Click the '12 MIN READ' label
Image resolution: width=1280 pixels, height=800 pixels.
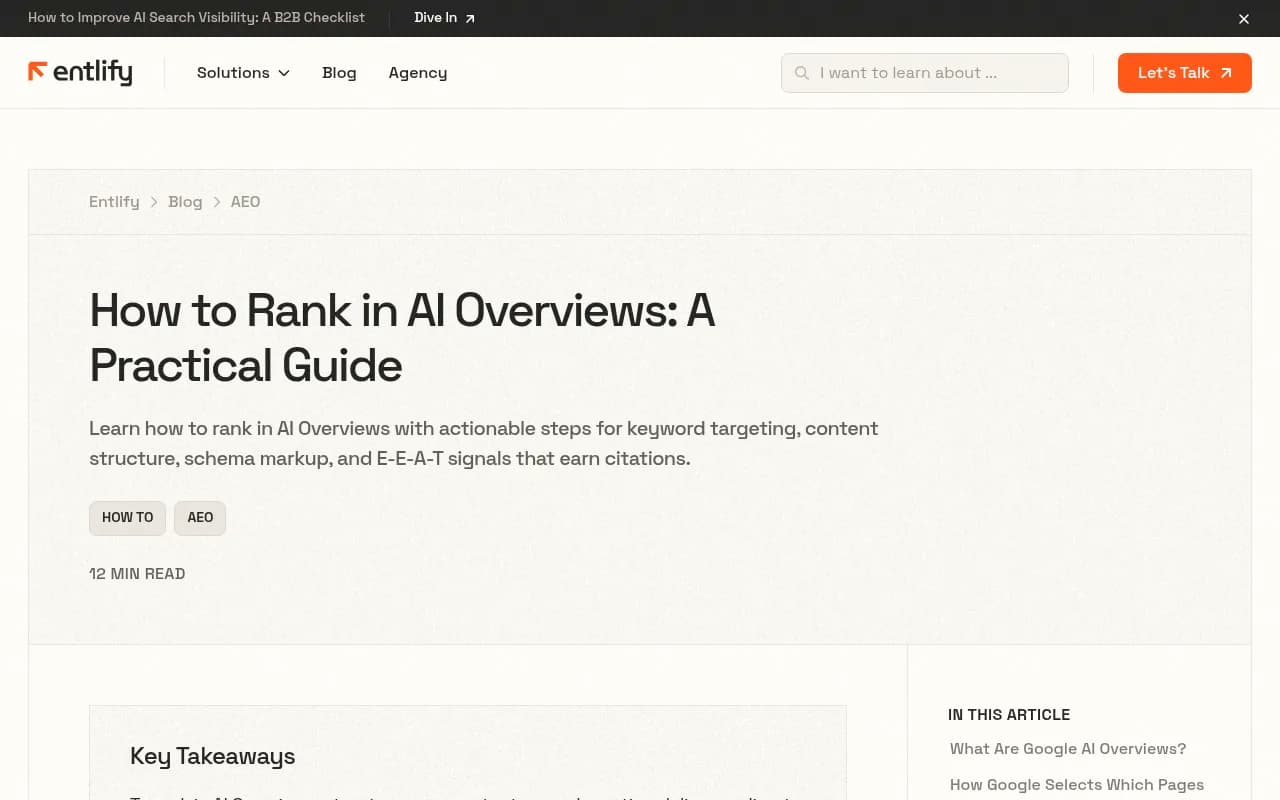(x=137, y=574)
